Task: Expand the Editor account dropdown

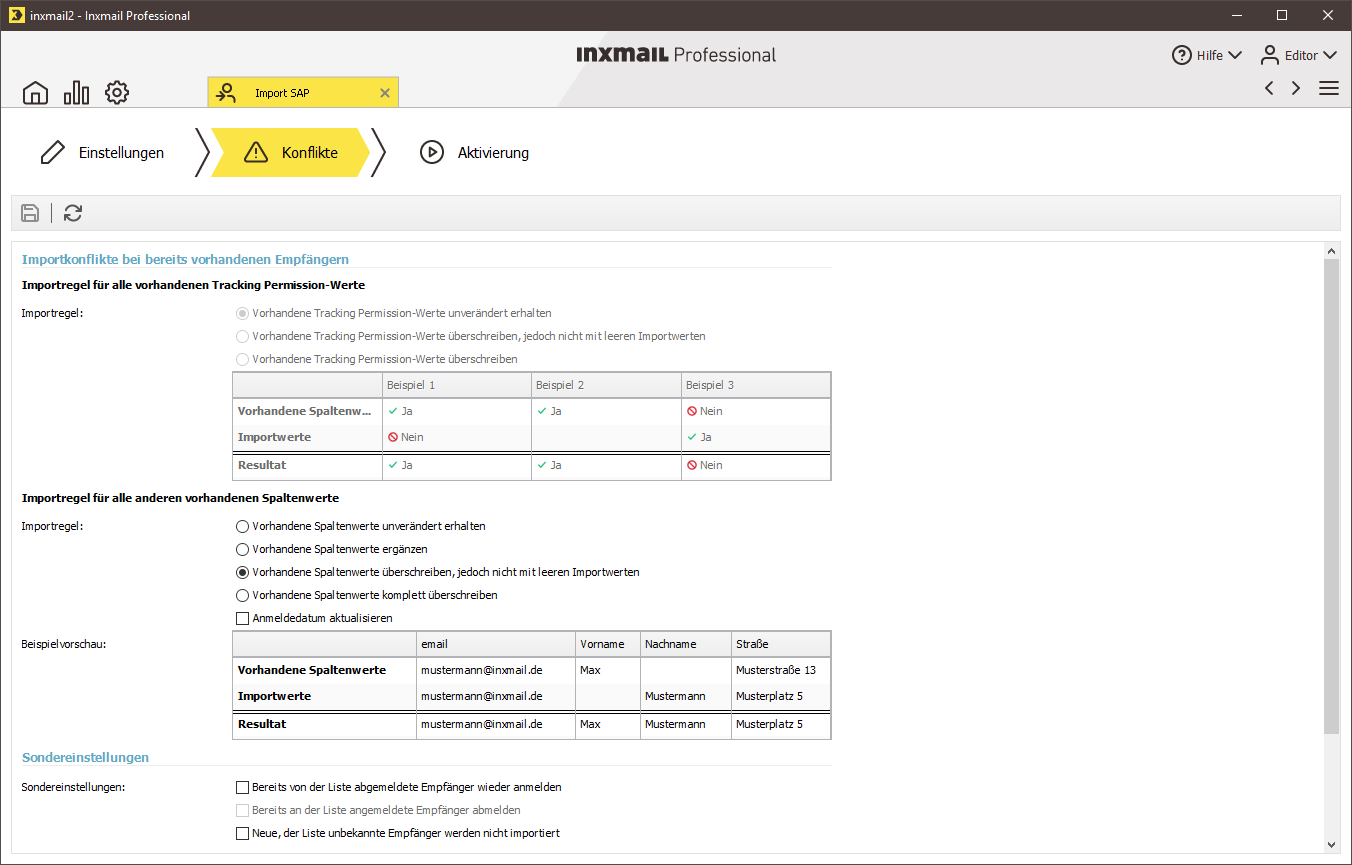Action: click(1329, 56)
